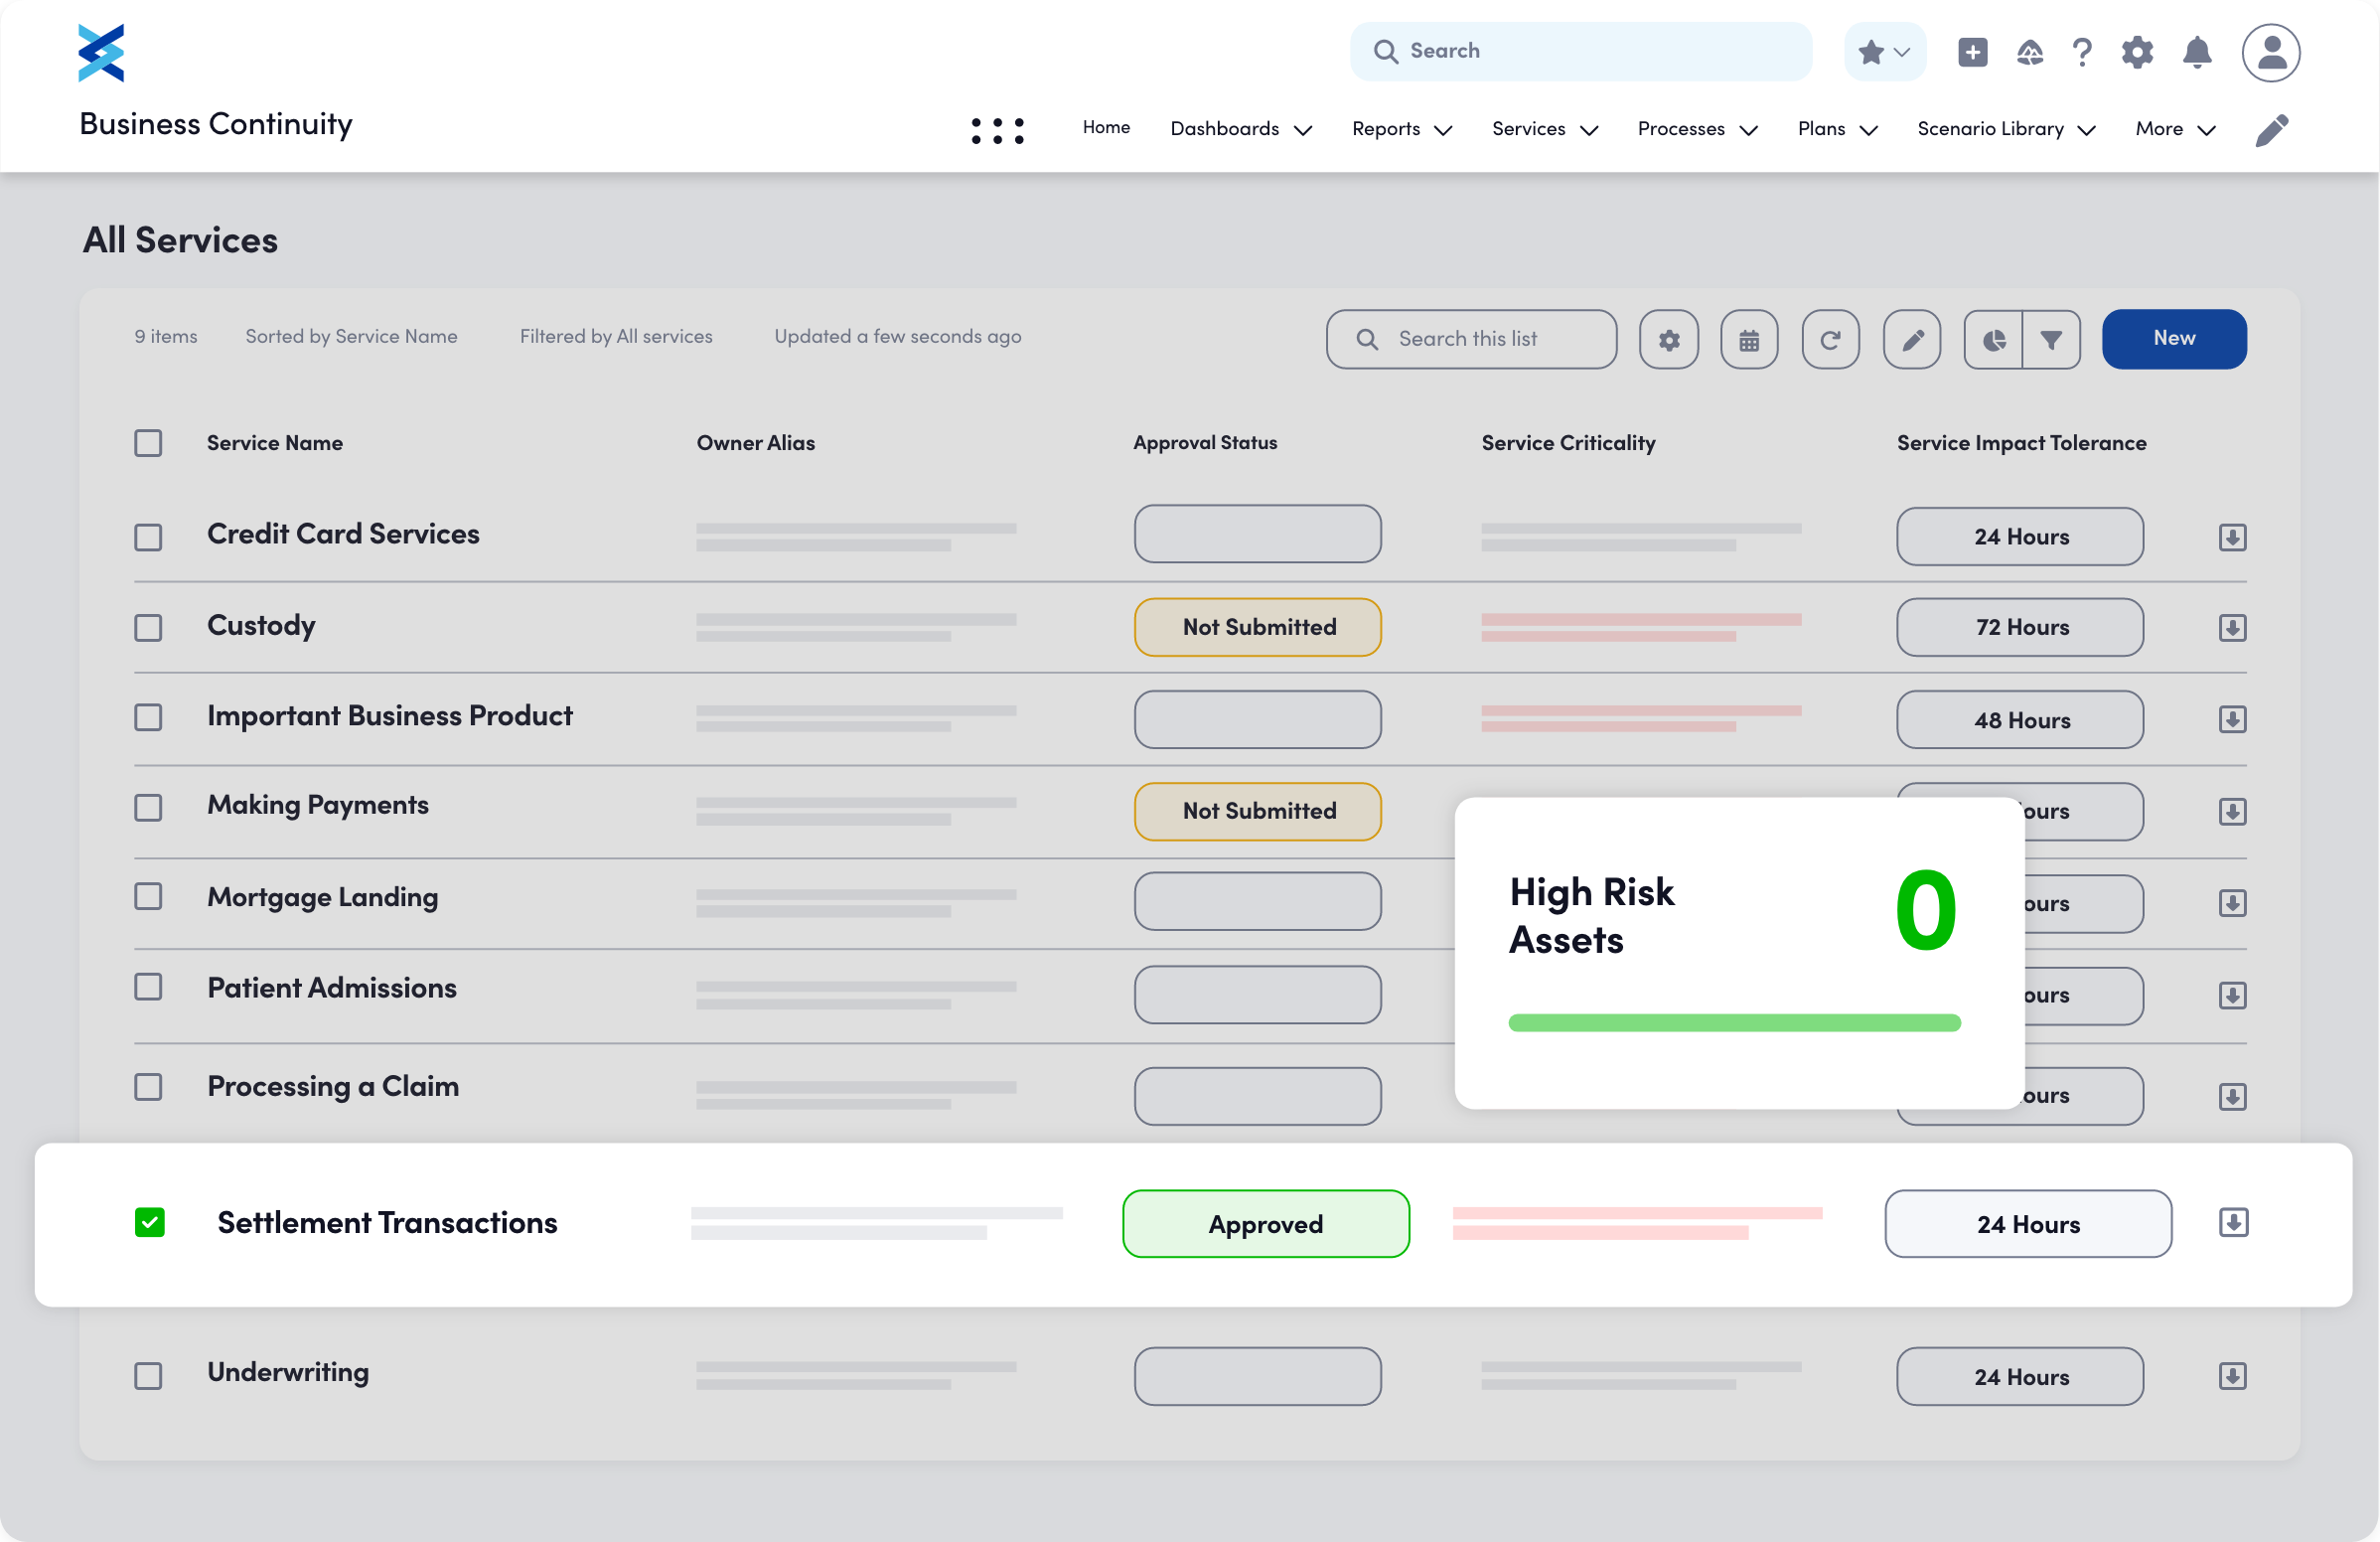Open the Settlement Transactions record
Viewport: 2380px width, 1542px height.
[x=387, y=1223]
